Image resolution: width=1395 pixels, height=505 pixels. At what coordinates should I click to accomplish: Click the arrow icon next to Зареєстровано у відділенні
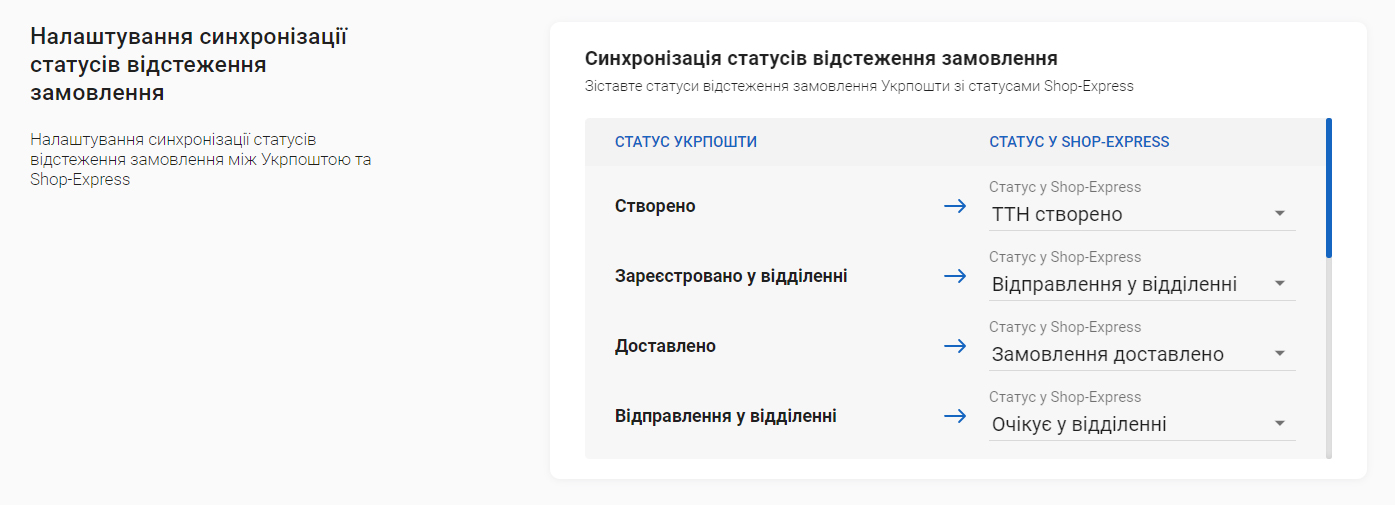pos(955,276)
